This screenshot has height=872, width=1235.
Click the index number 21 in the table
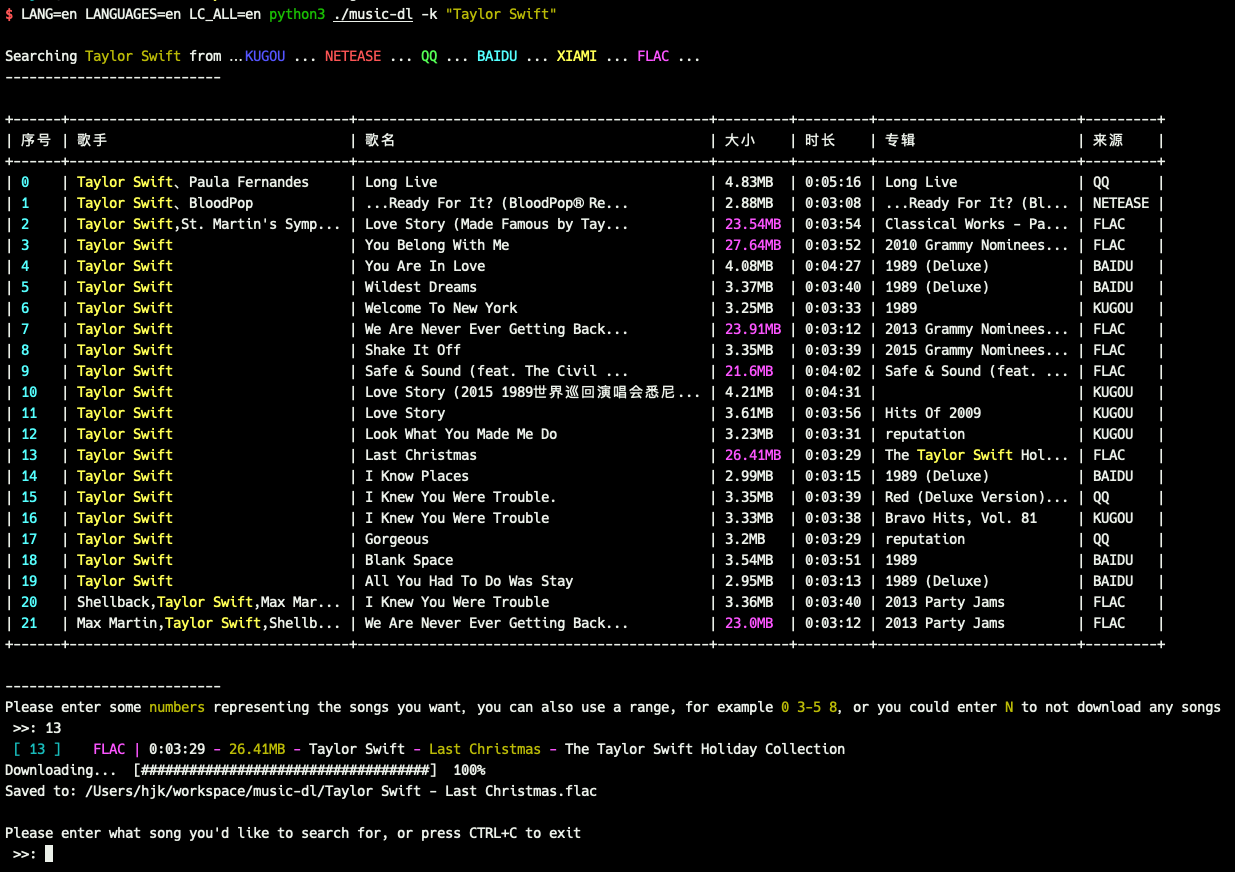coord(29,623)
